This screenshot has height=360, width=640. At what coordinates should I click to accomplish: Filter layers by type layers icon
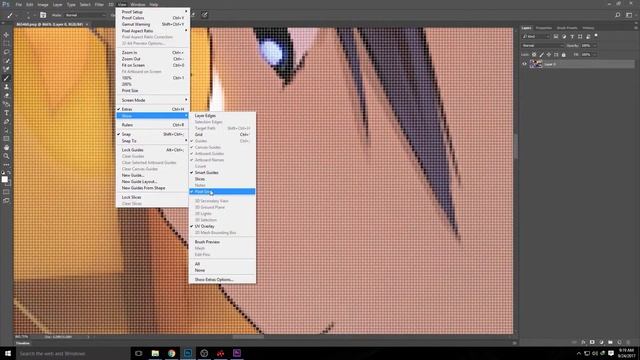tap(572, 36)
